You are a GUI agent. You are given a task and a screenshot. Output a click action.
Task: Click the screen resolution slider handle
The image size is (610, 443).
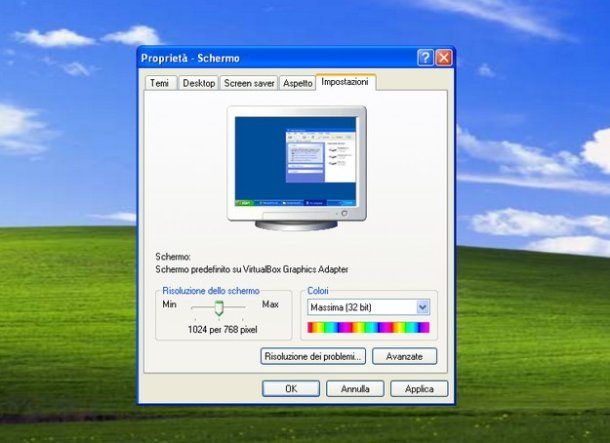tap(219, 308)
